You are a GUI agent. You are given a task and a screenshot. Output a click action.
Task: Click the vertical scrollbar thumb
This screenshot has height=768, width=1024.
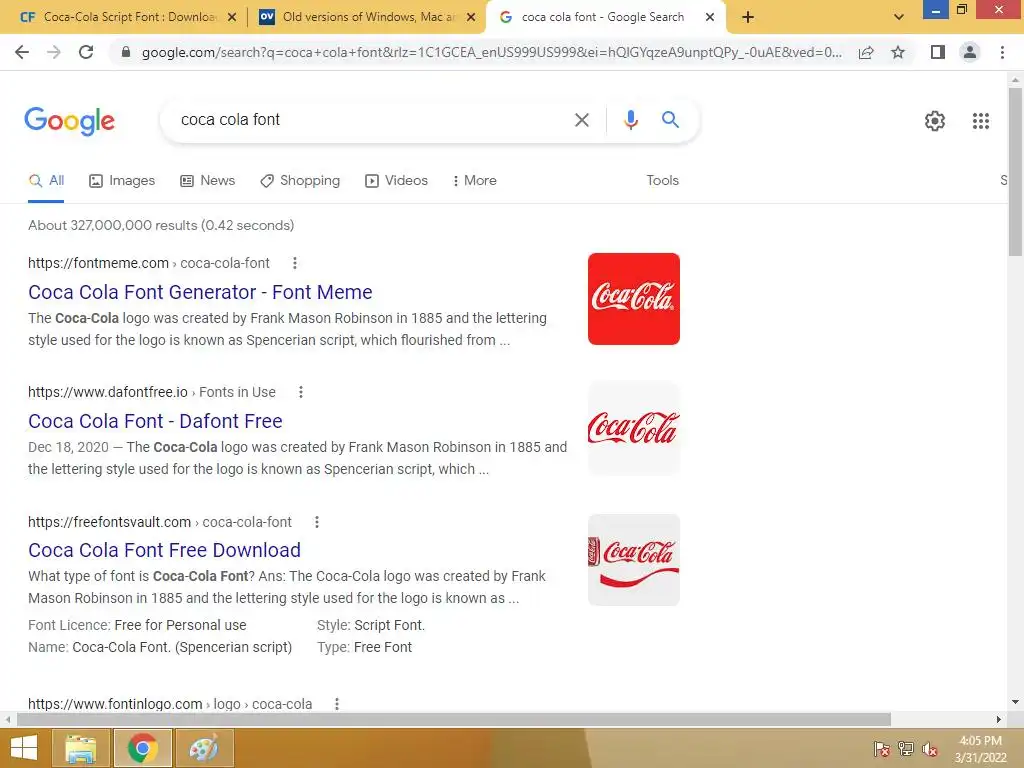[x=1015, y=171]
